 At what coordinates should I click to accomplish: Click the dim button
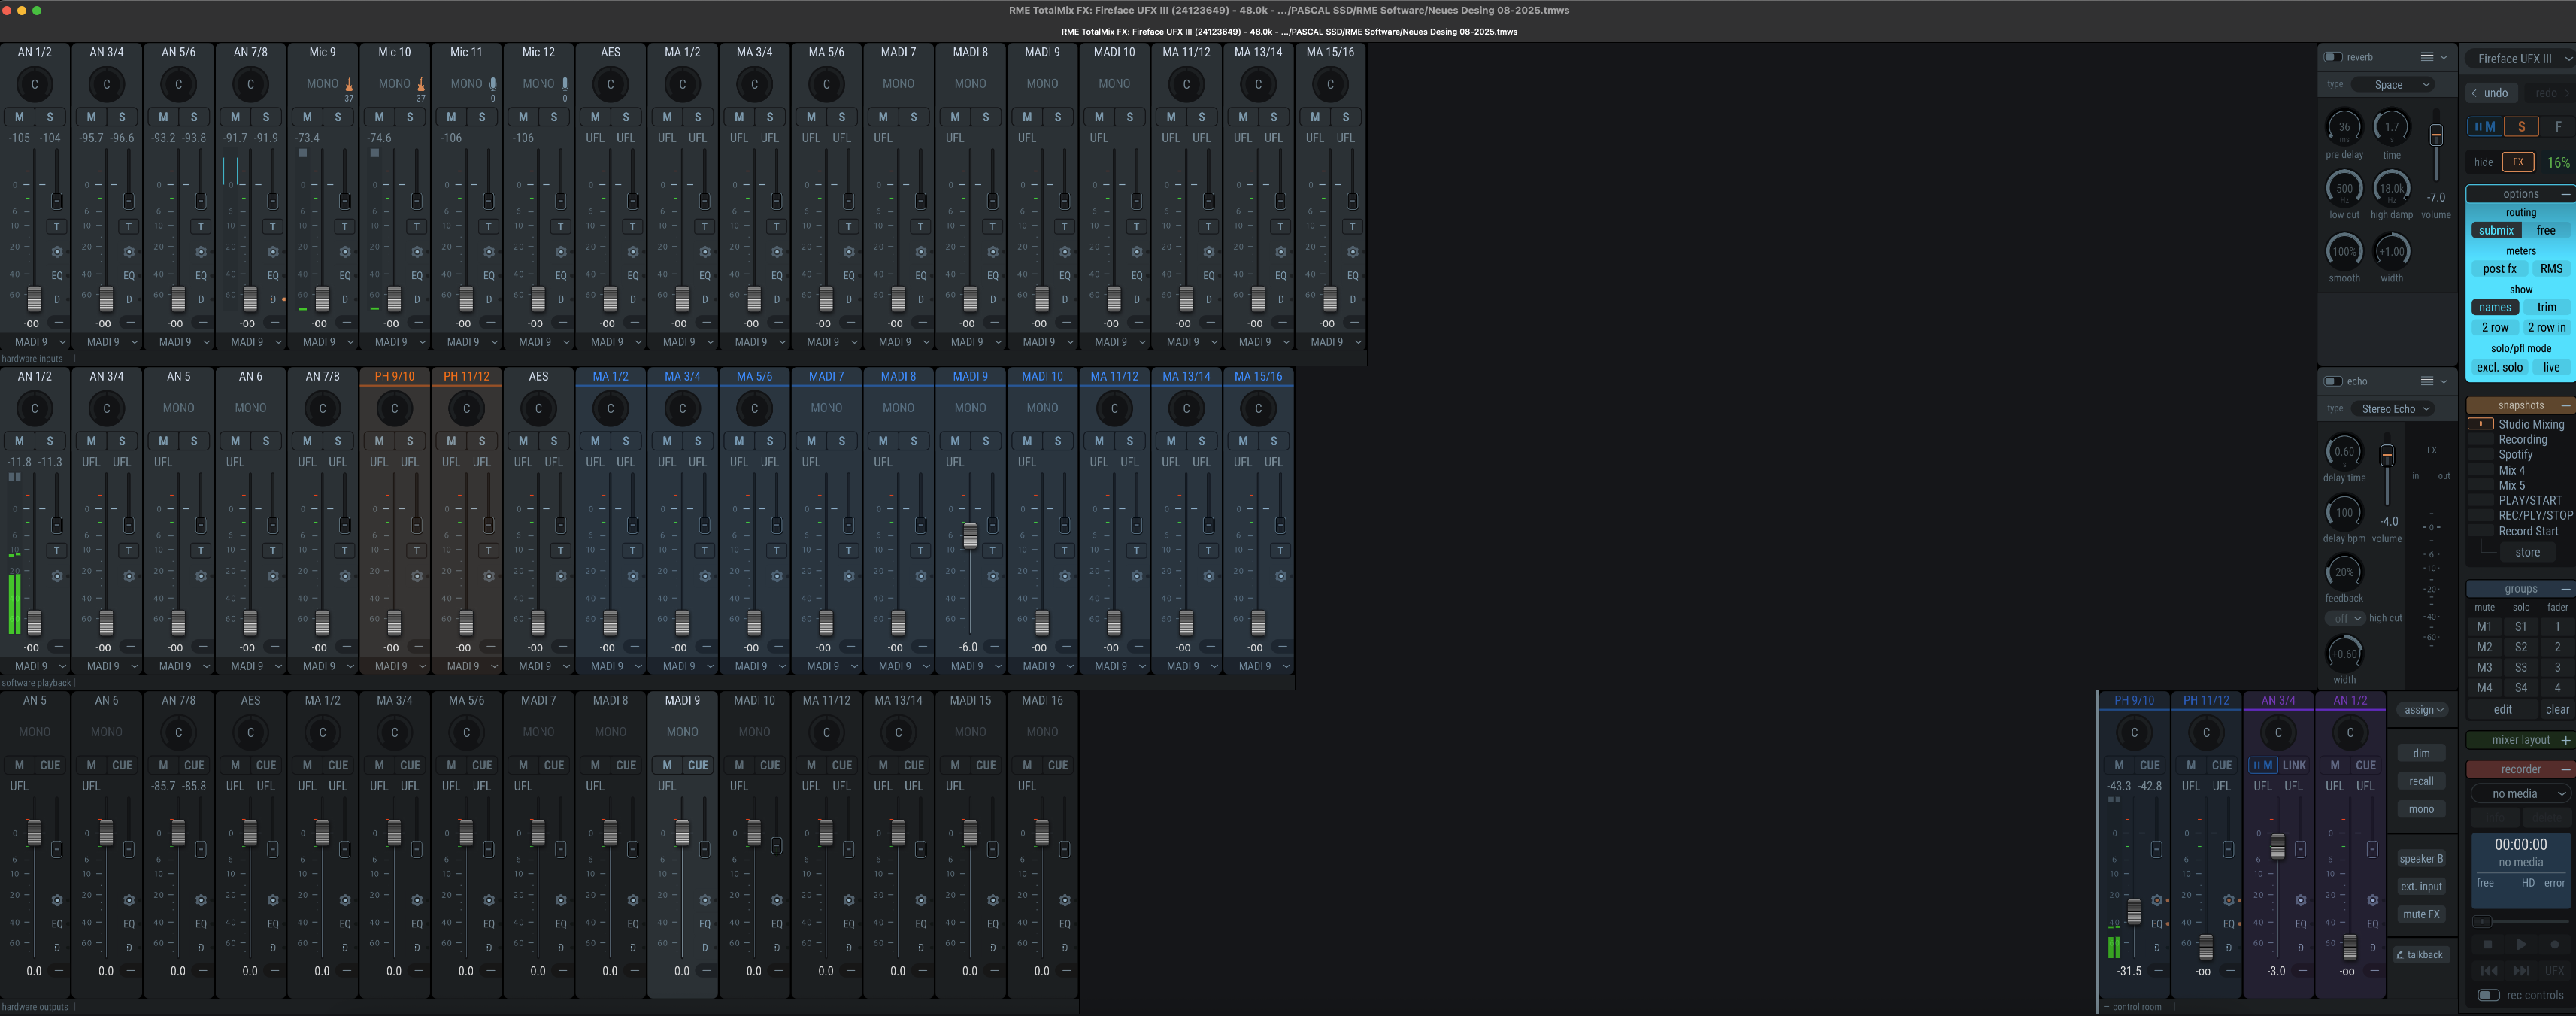tap(2421, 753)
